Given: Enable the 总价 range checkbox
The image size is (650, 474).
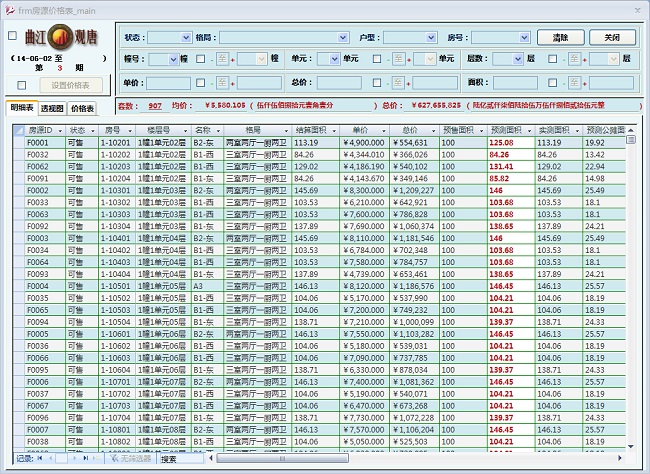Looking at the screenshot, I should (x=377, y=83).
